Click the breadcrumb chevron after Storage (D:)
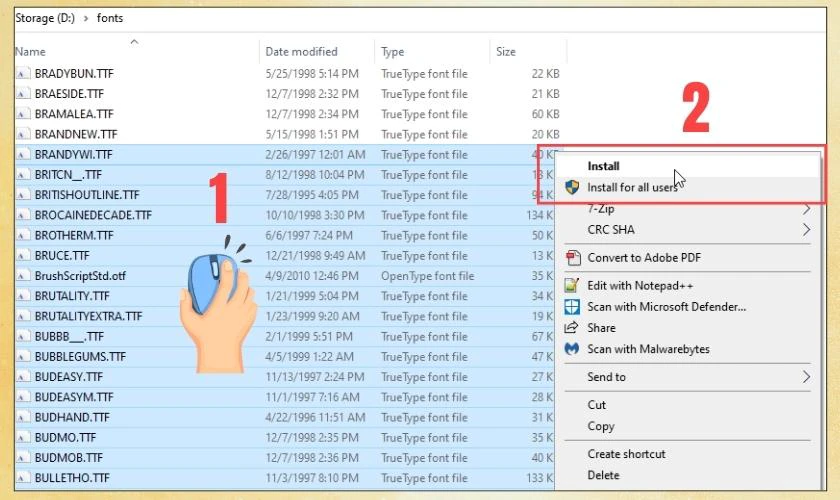The height and width of the screenshot is (500, 840). click(x=86, y=18)
